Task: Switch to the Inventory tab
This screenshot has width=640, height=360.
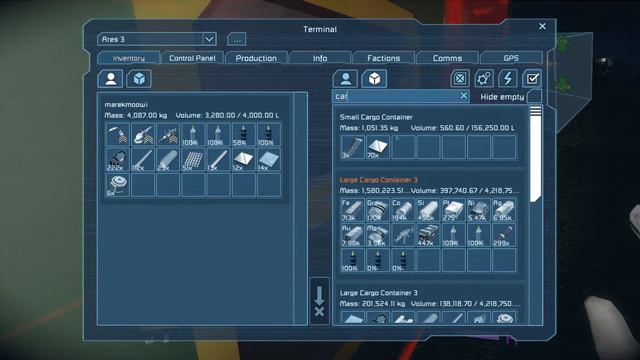Action: [x=129, y=58]
